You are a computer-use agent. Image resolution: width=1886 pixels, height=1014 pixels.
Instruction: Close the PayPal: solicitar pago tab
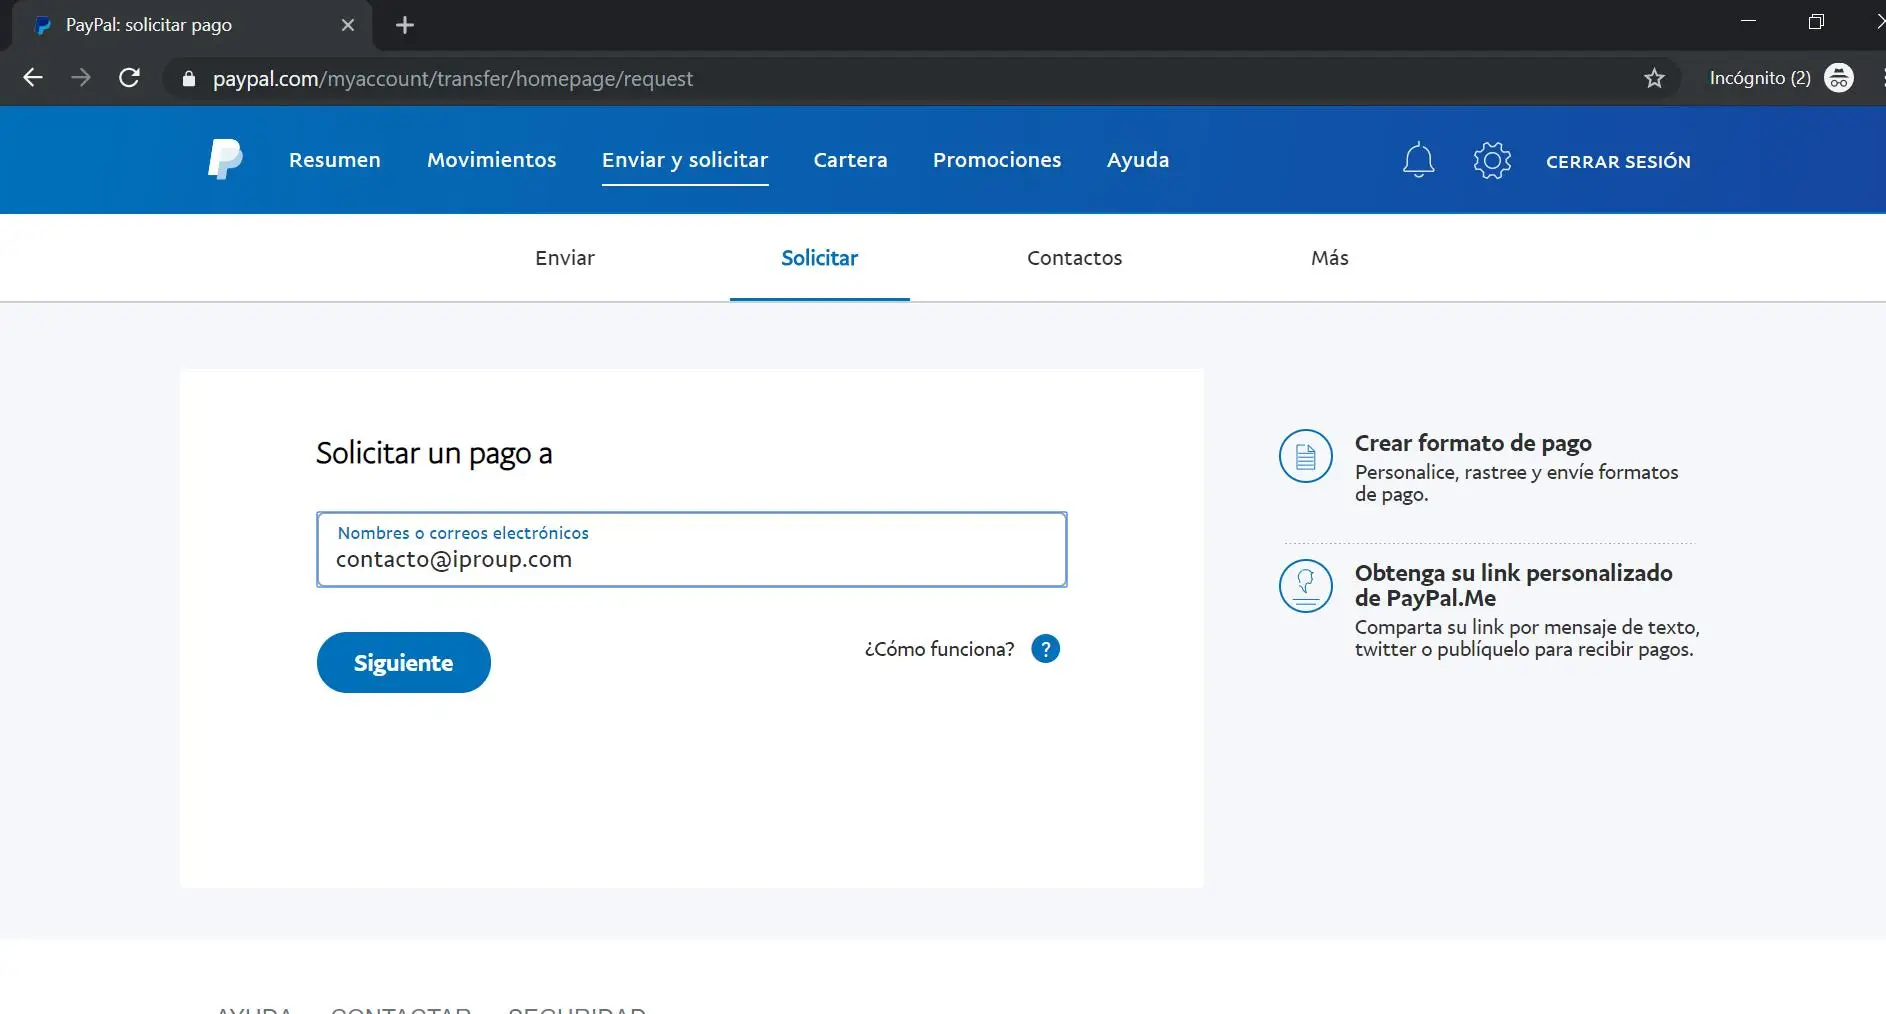pos(348,25)
